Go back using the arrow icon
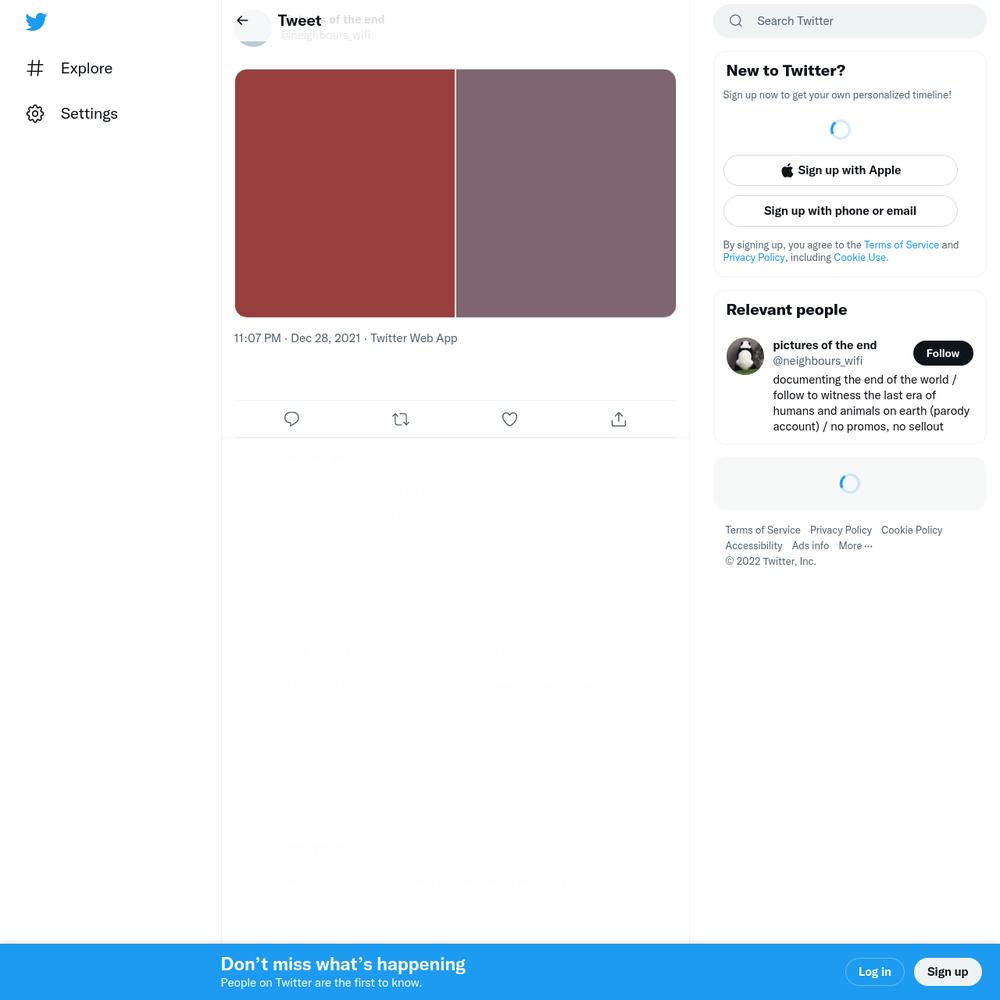1000x1000 pixels. tap(242, 20)
